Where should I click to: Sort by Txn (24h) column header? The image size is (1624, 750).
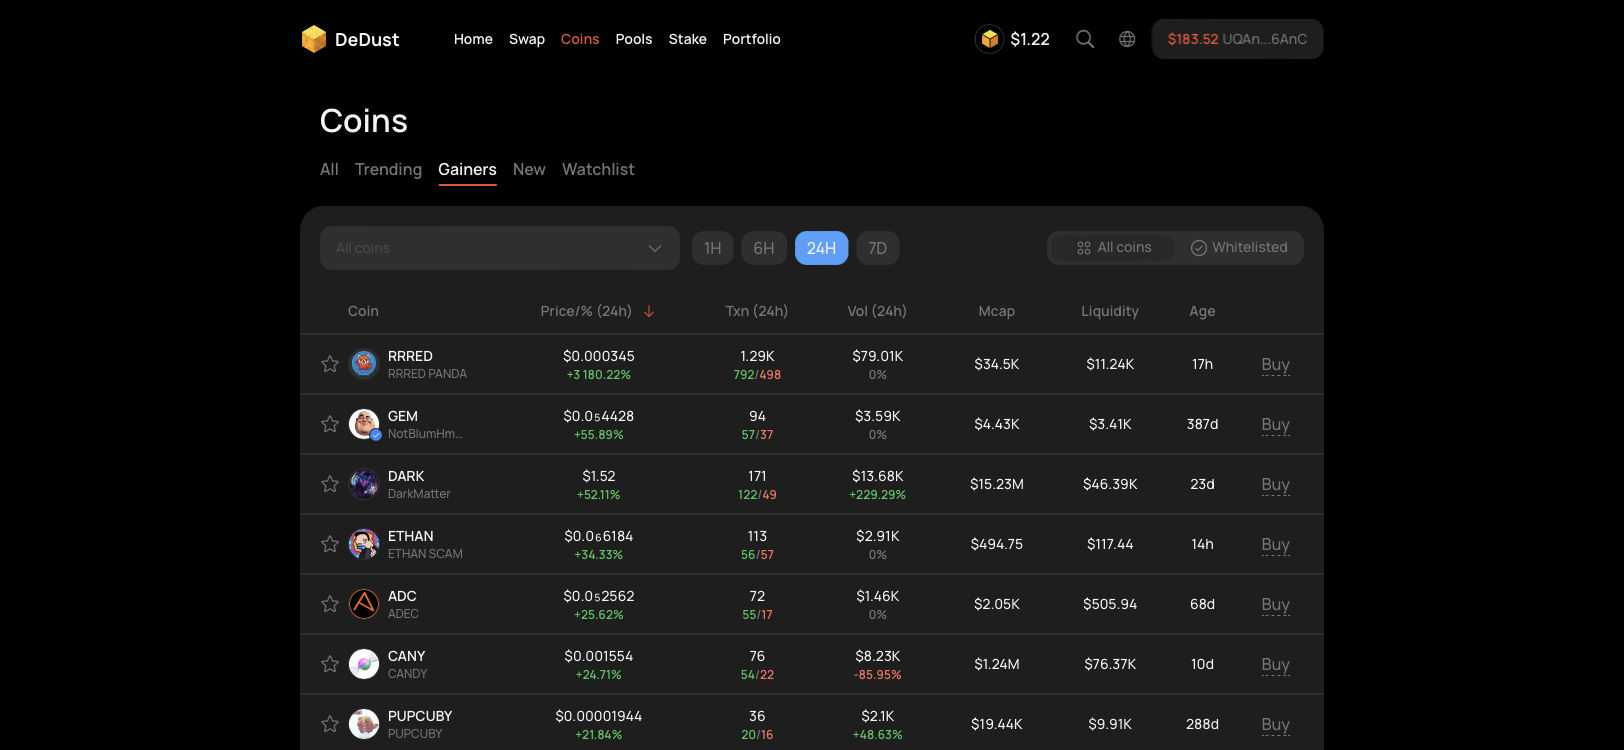click(x=757, y=311)
